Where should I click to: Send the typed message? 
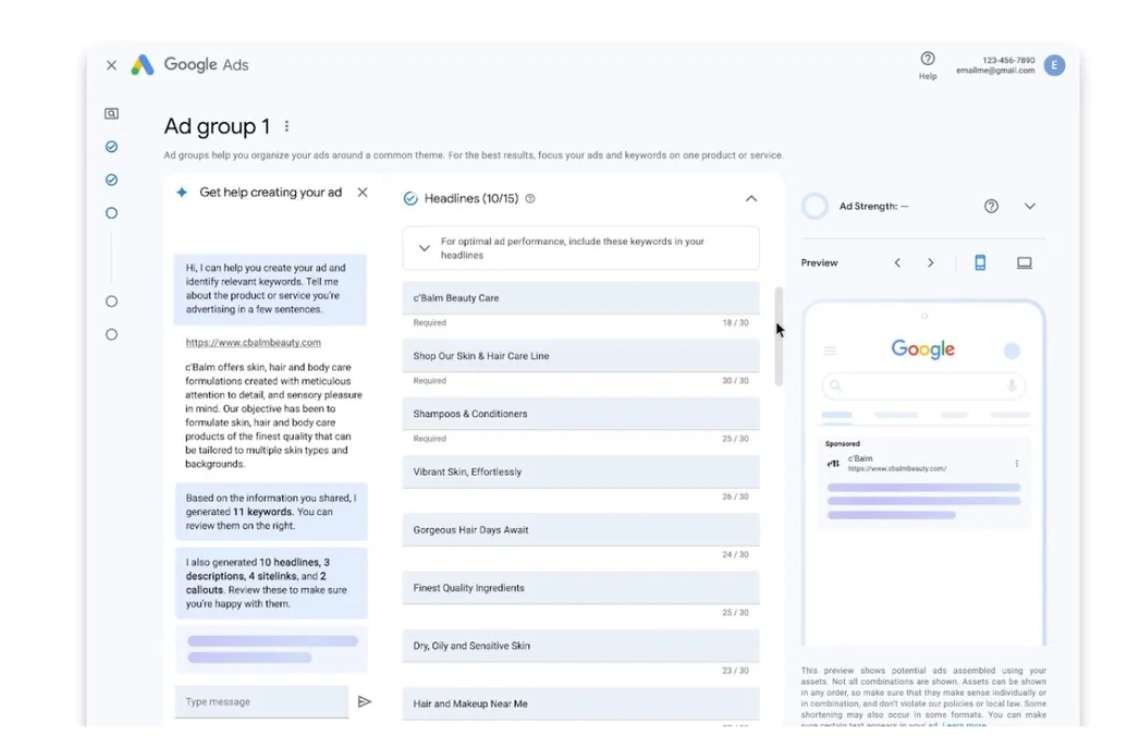364,702
